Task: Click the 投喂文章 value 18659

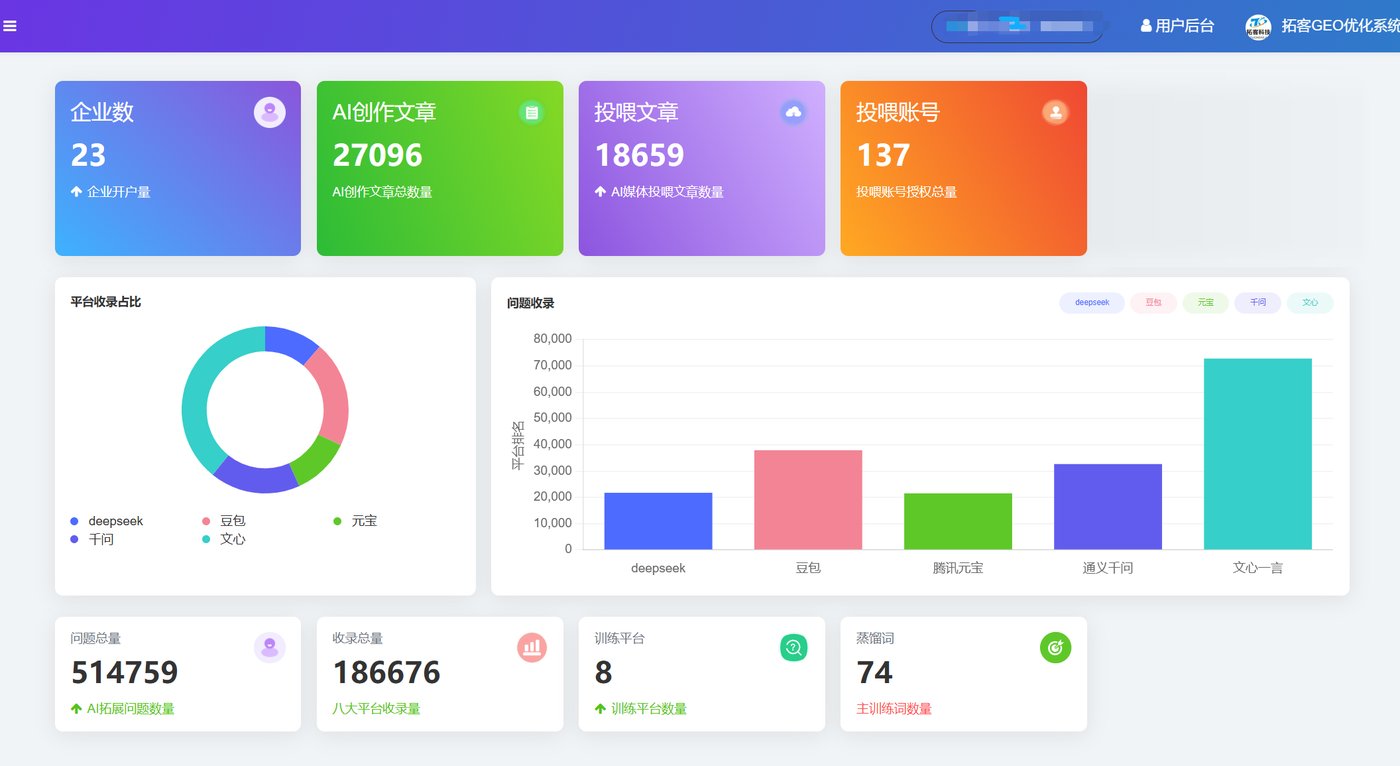Action: click(x=639, y=155)
